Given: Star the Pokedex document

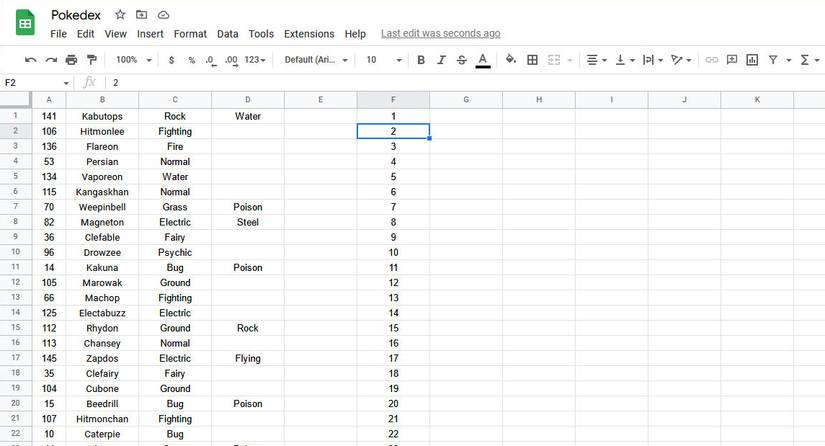Looking at the screenshot, I should pos(120,15).
